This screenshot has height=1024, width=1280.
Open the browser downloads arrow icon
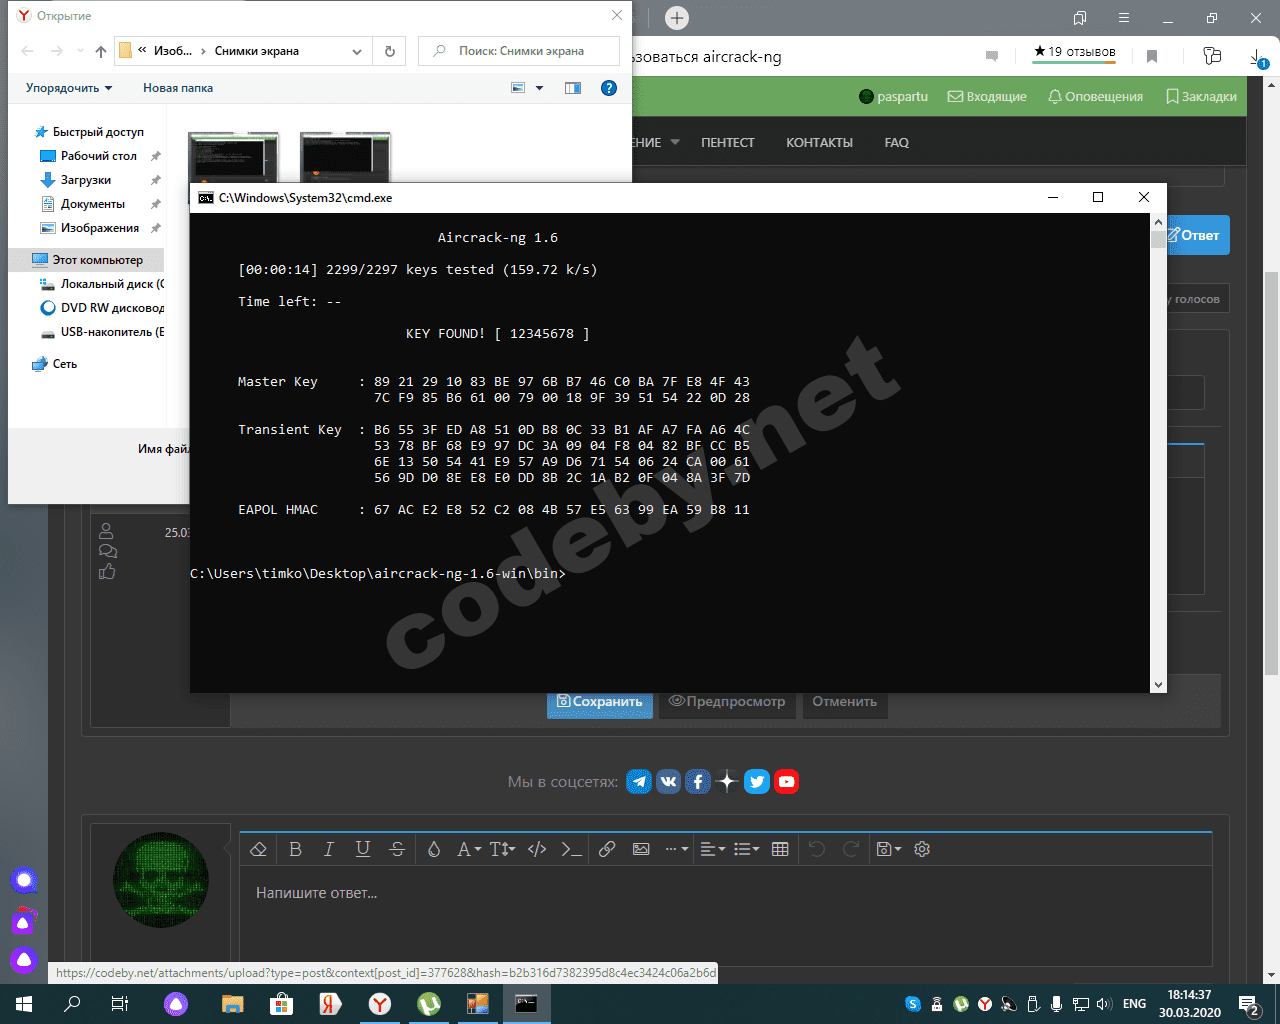1258,57
